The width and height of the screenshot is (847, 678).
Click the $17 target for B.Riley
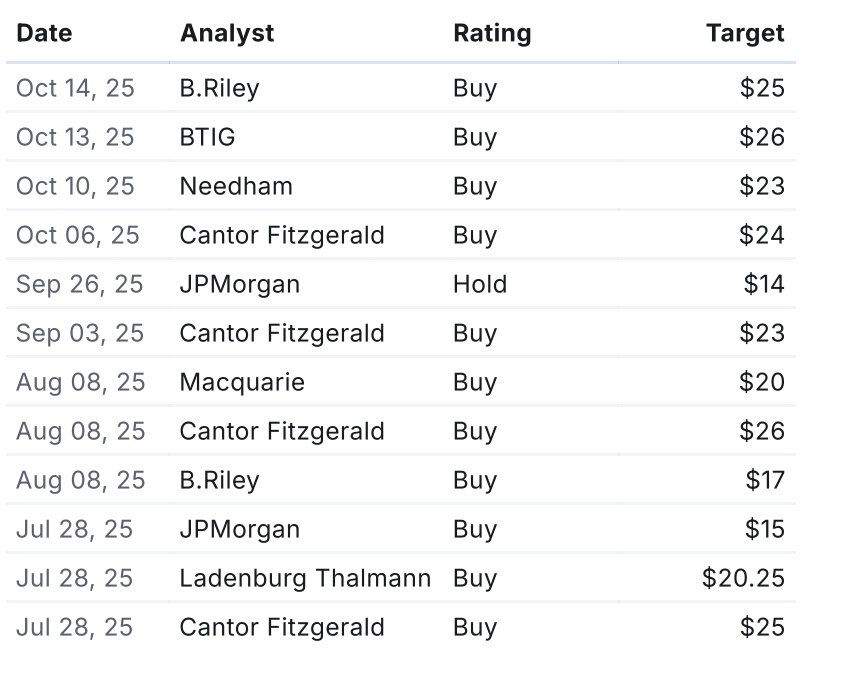point(765,480)
